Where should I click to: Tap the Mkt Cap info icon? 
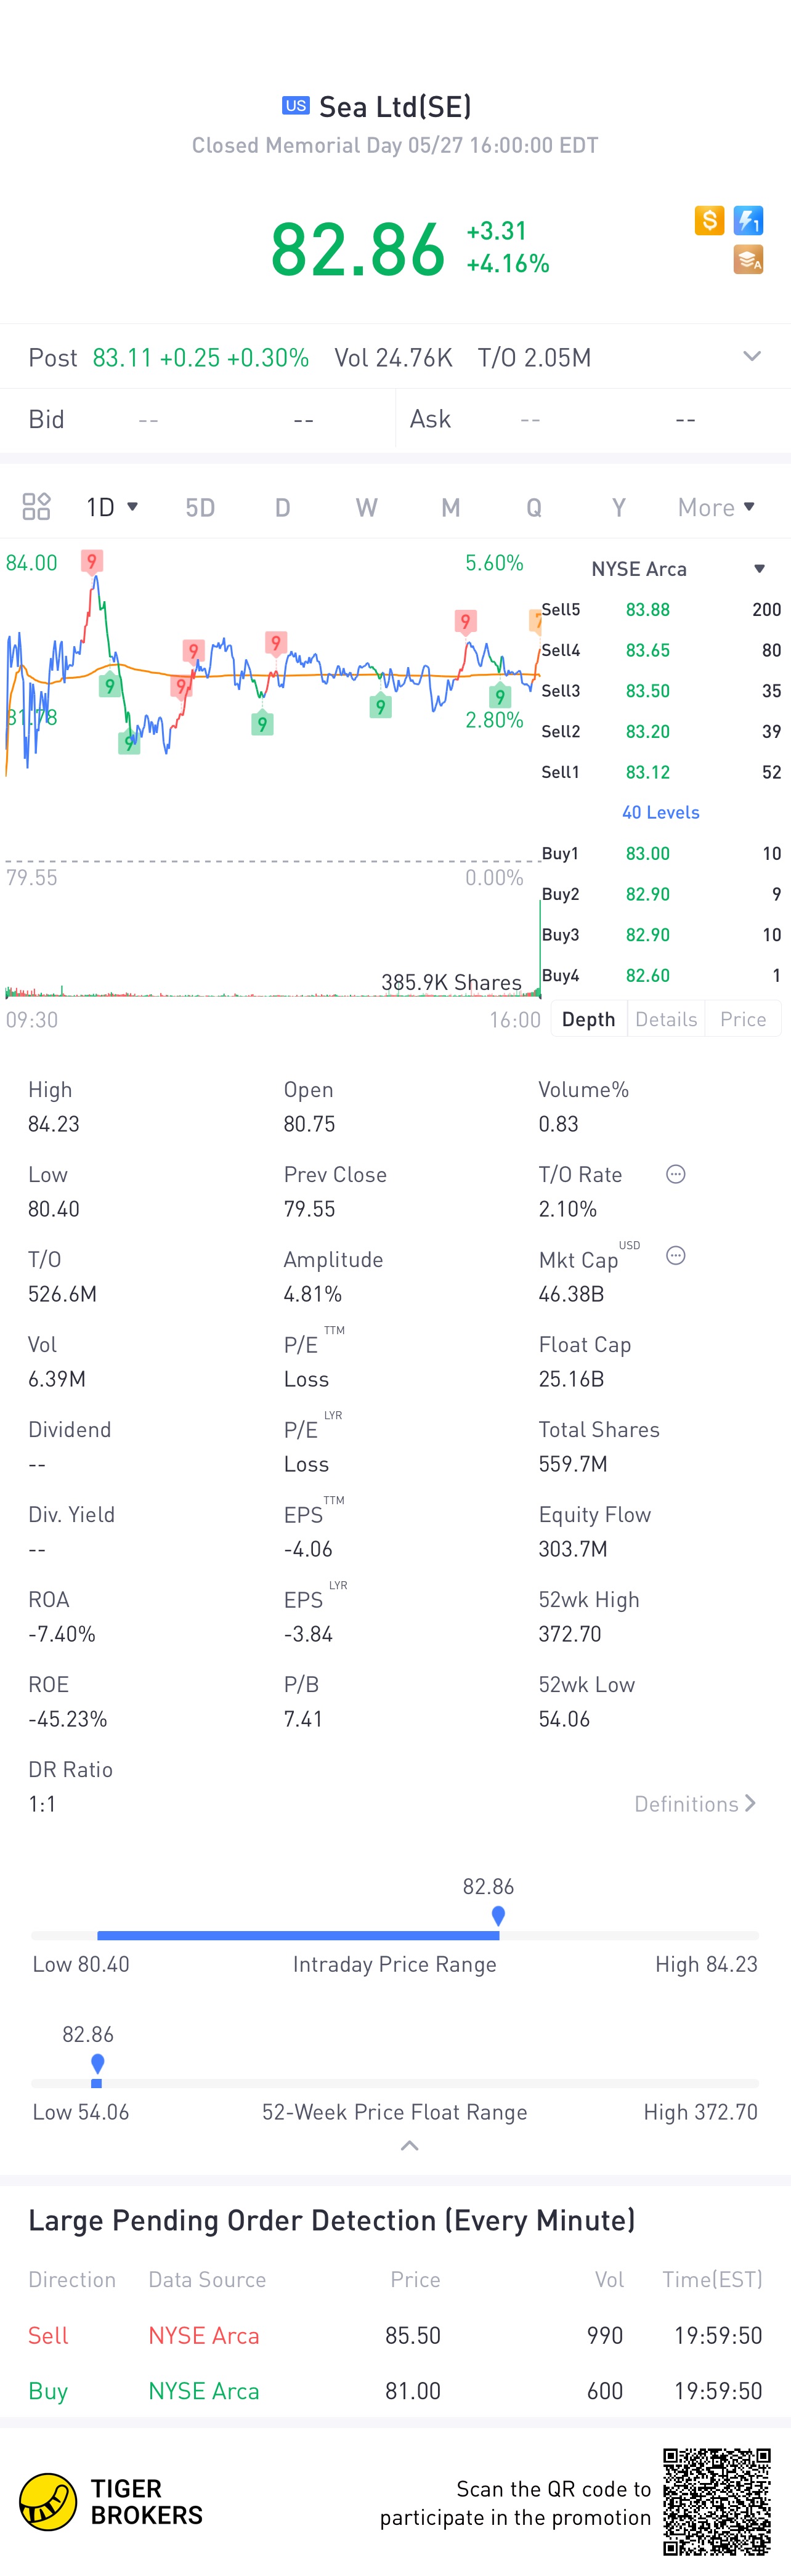click(x=676, y=1256)
